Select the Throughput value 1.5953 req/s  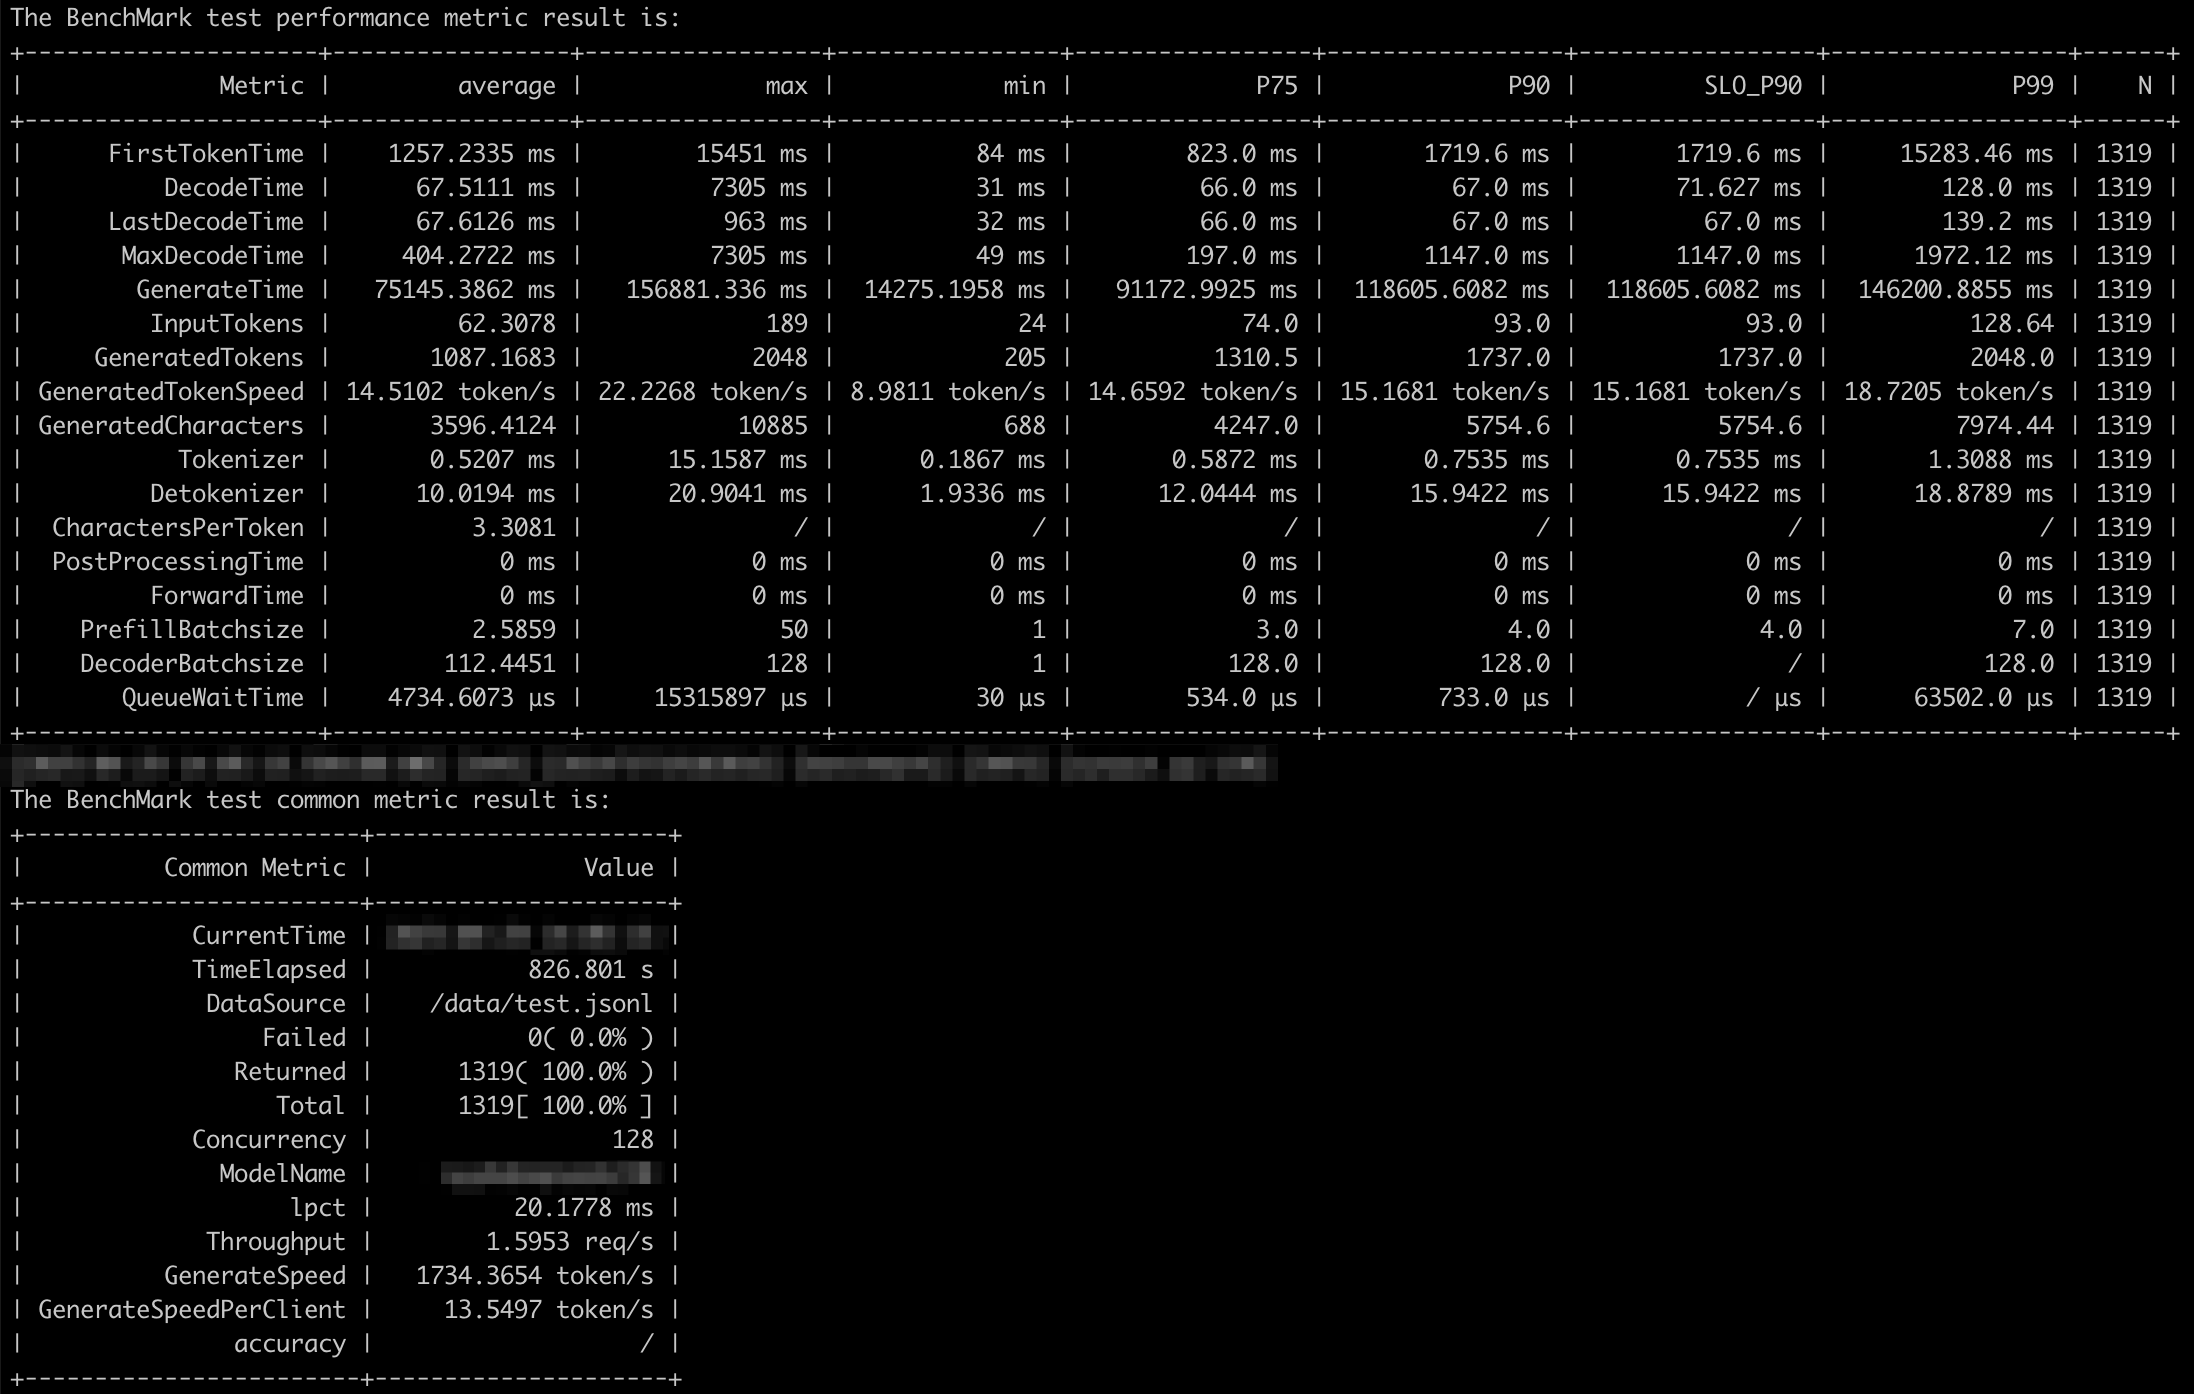tap(569, 1242)
